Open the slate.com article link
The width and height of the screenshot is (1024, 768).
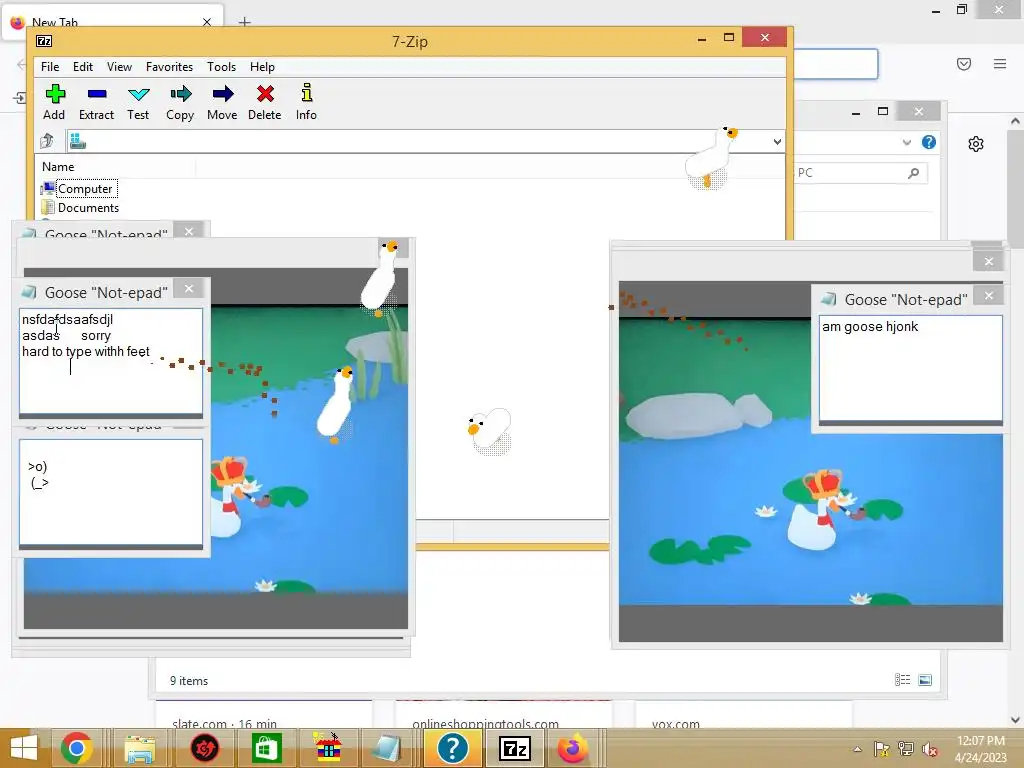click(225, 724)
